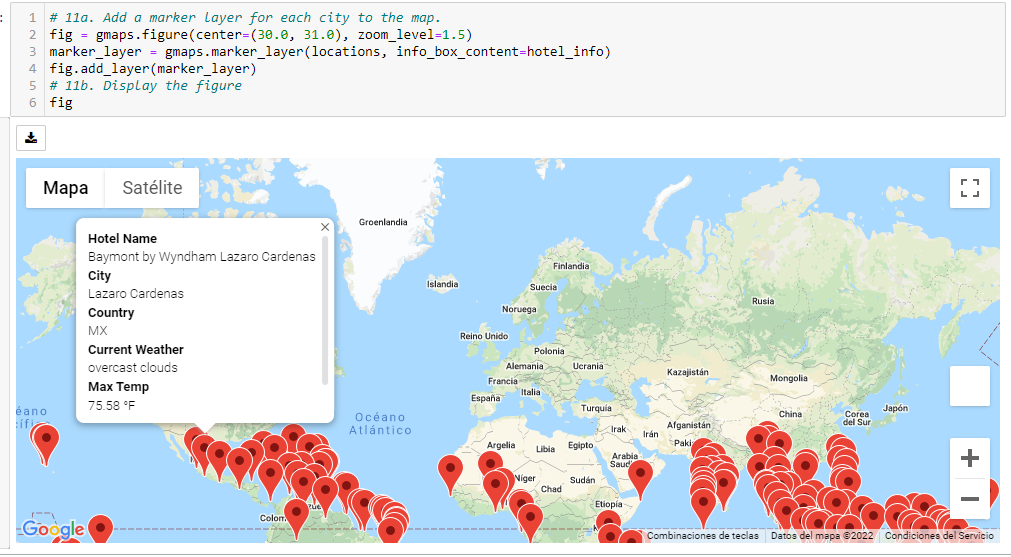Click the 'Japón' map label

(x=895, y=408)
